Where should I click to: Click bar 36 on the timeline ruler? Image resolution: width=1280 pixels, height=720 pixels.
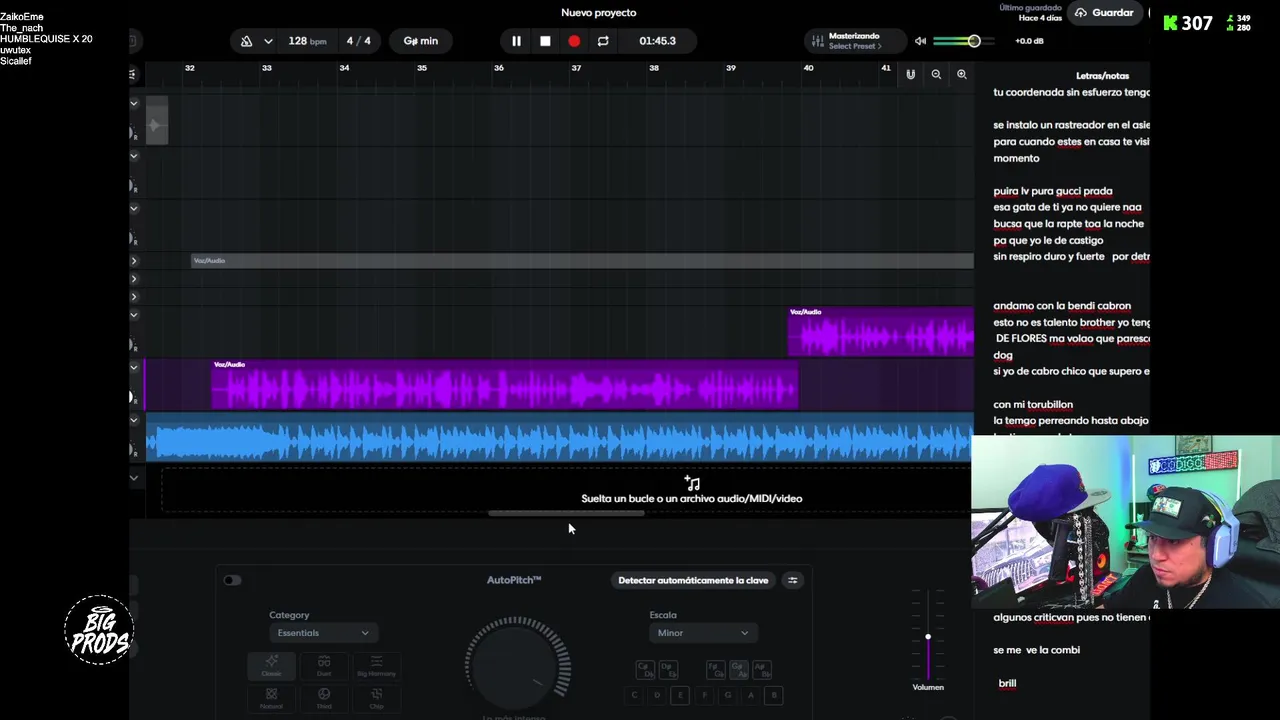tap(499, 68)
